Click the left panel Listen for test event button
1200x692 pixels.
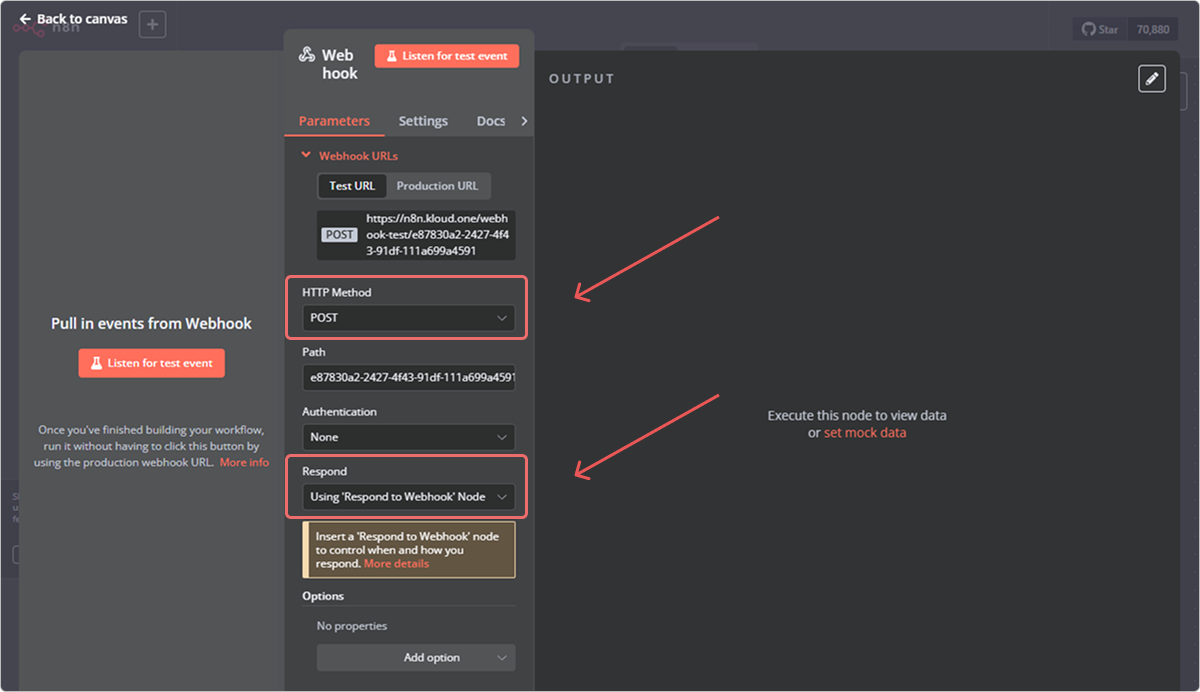tap(152, 363)
